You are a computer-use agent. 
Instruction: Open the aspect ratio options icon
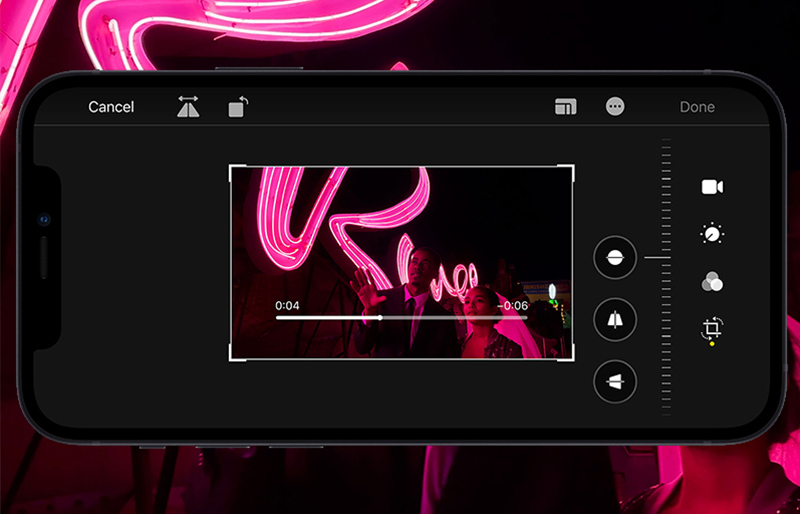coord(565,107)
